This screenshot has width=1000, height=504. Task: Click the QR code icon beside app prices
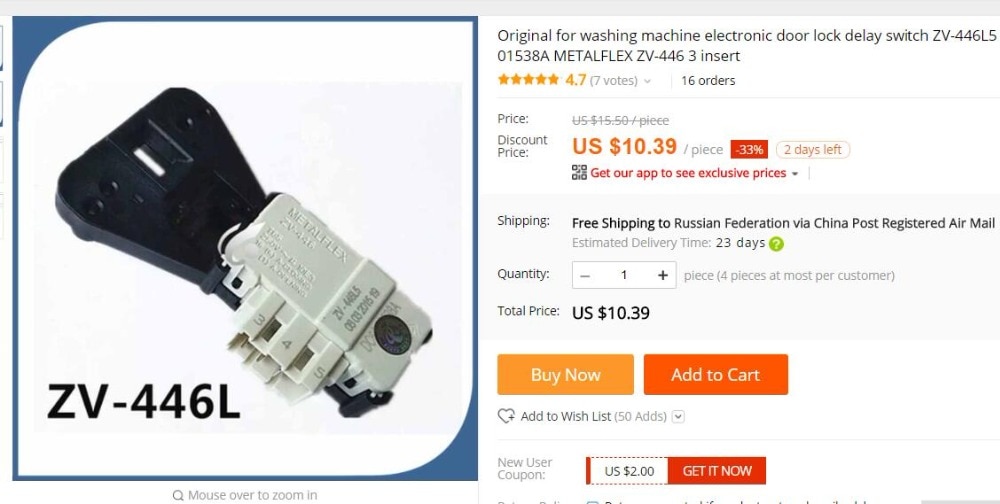pos(579,173)
